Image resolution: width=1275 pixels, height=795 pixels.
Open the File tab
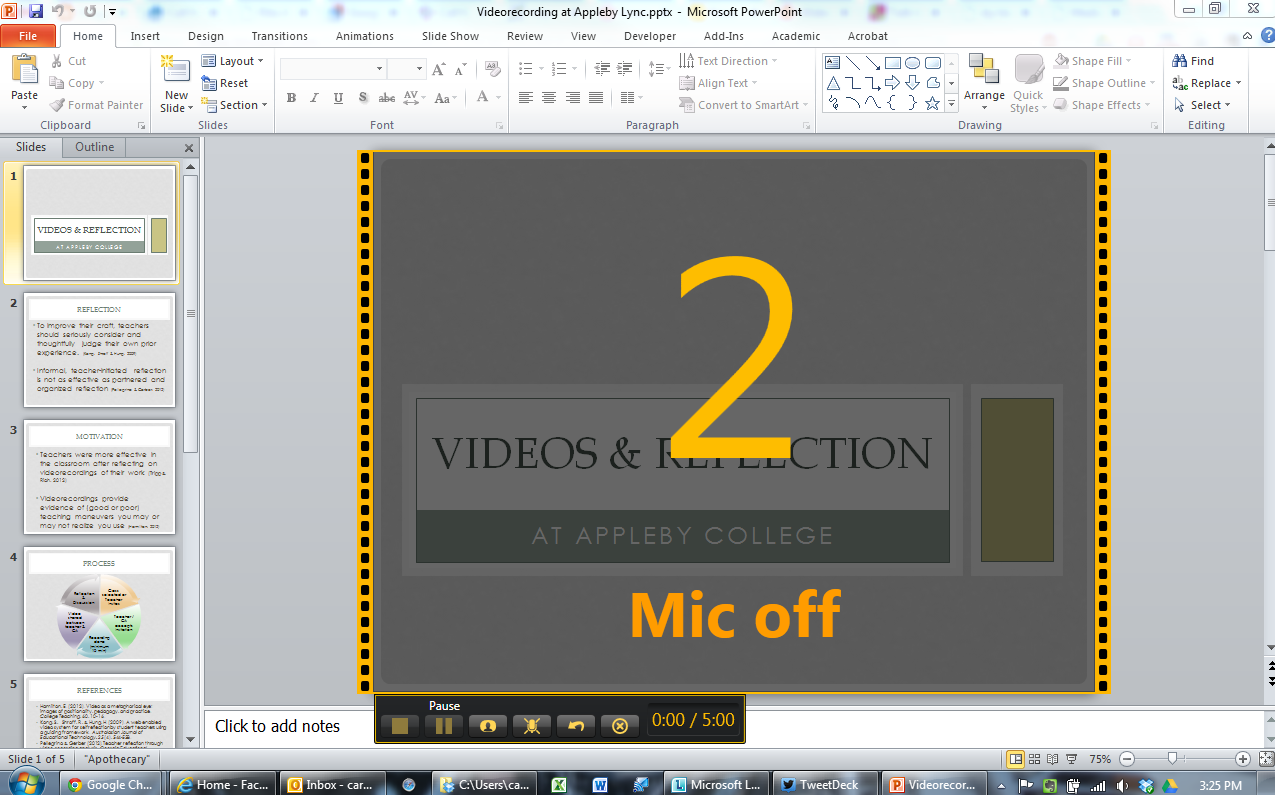(x=28, y=36)
